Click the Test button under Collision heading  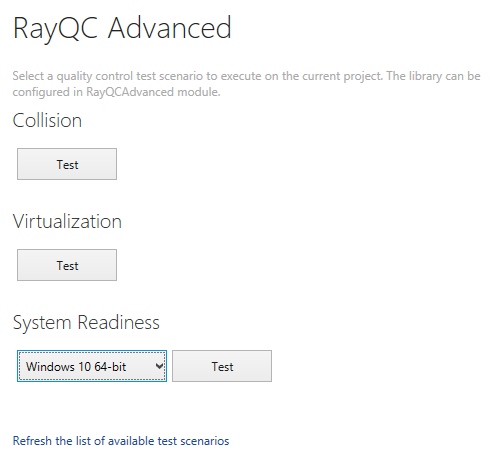point(67,164)
